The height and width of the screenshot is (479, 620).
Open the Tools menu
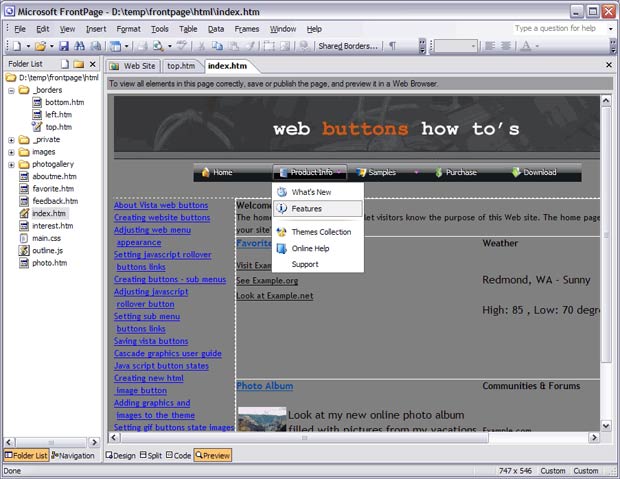160,29
